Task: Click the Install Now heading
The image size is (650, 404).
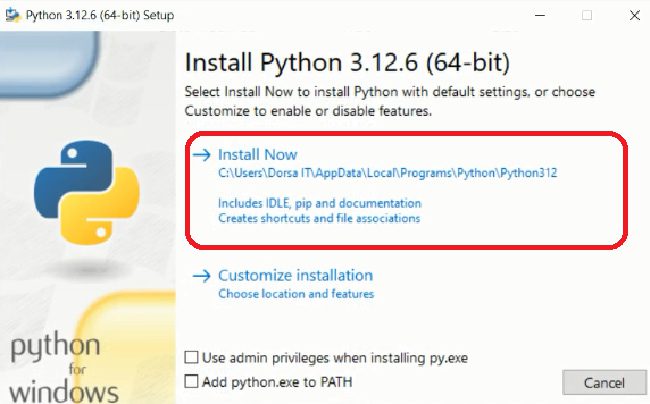Action: (257, 155)
